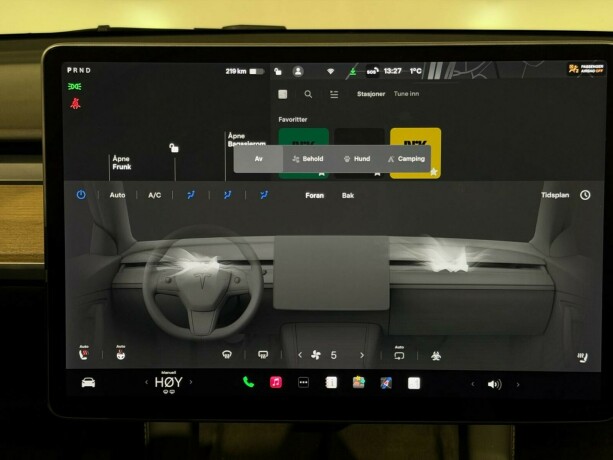Select the Stasjoner tab
The image size is (613, 460).
pos(371,94)
